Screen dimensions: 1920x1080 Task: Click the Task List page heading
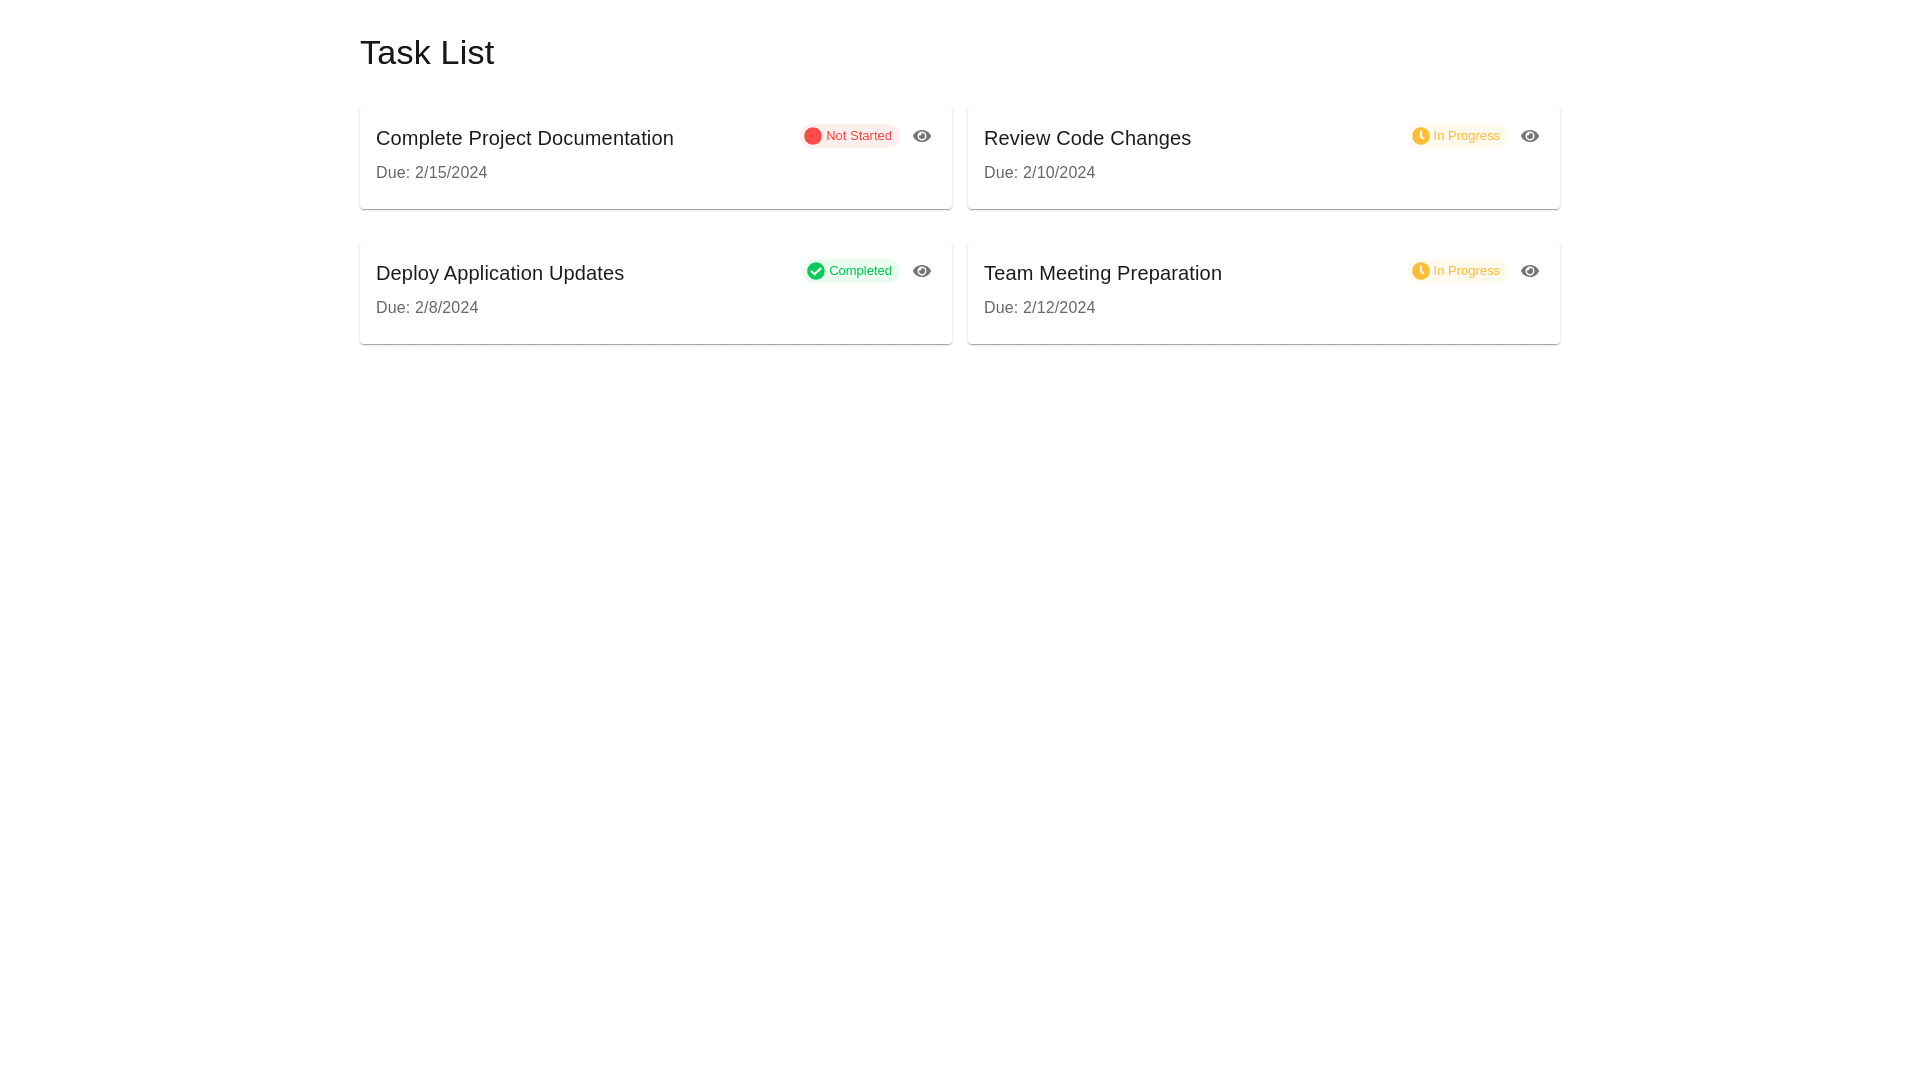(427, 53)
